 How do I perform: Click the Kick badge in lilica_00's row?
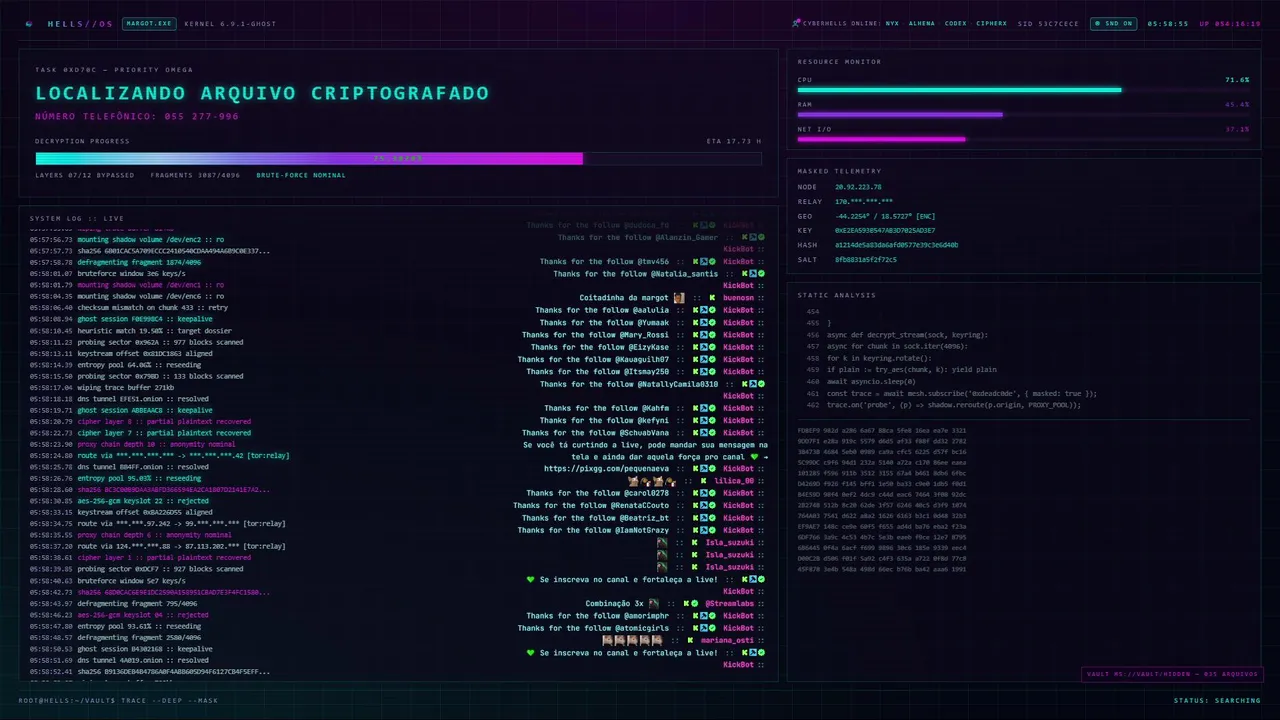pyautogui.click(x=703, y=481)
